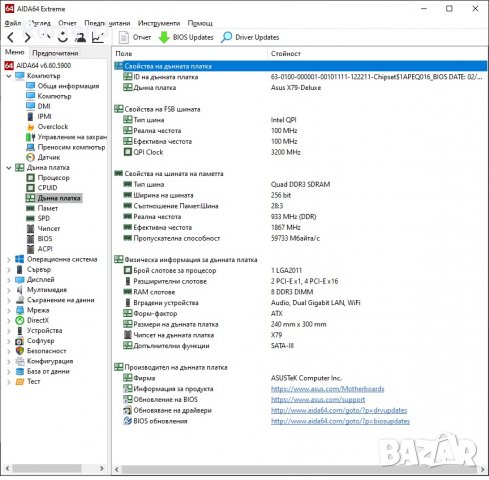The image size is (489, 480).
Task: Click the SPD icon in tree
Action: [30, 218]
